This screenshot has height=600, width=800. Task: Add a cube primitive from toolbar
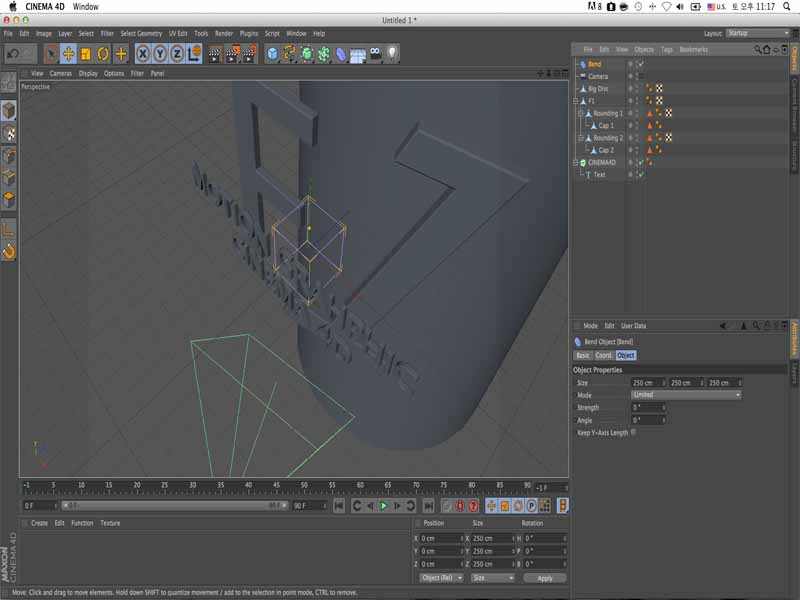[272, 54]
